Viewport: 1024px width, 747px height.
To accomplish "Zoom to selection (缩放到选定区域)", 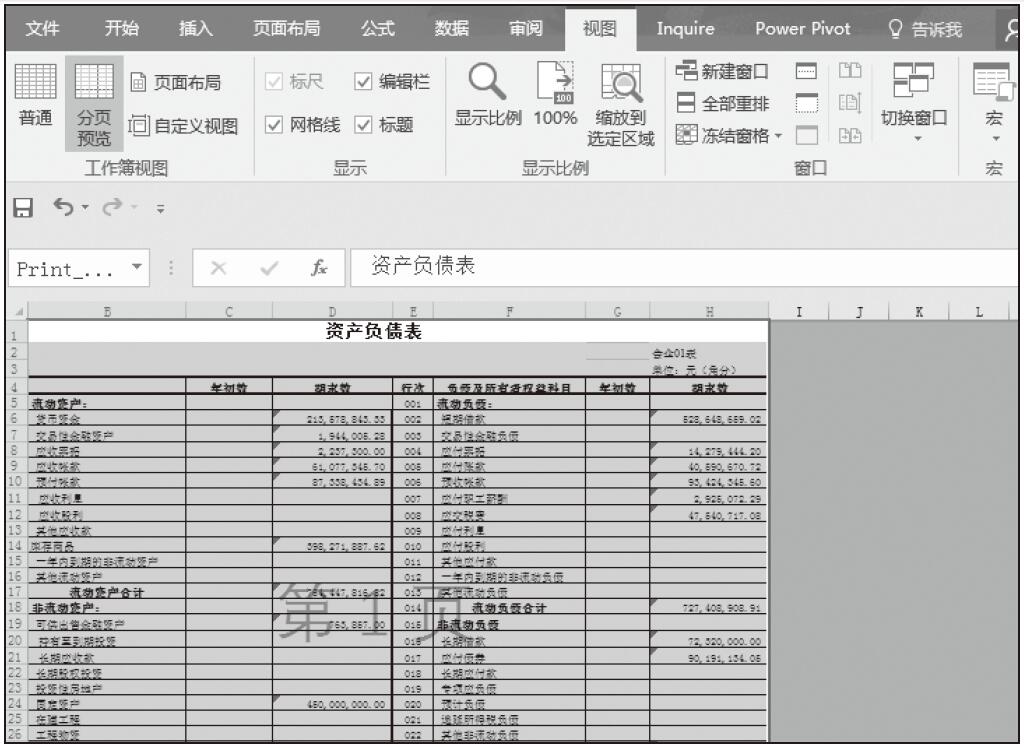I will pyautogui.click(x=621, y=104).
